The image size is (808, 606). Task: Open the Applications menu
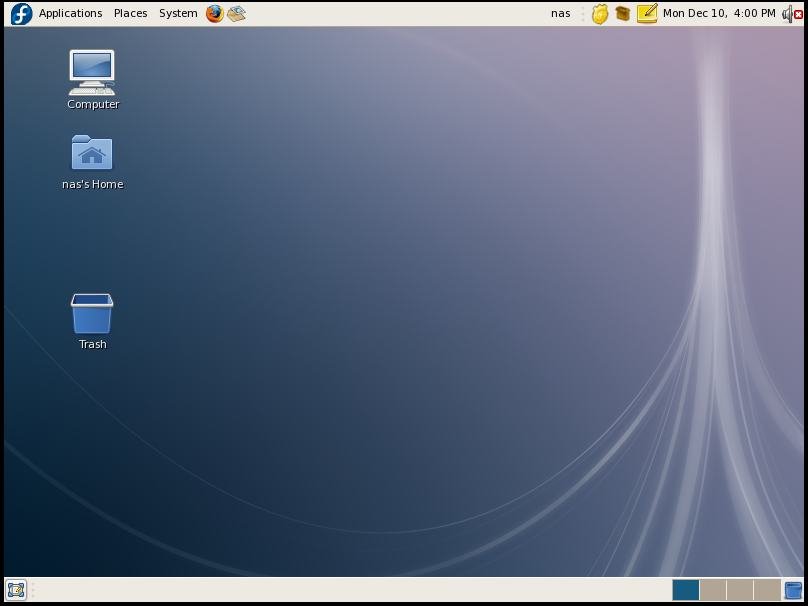[x=70, y=14]
